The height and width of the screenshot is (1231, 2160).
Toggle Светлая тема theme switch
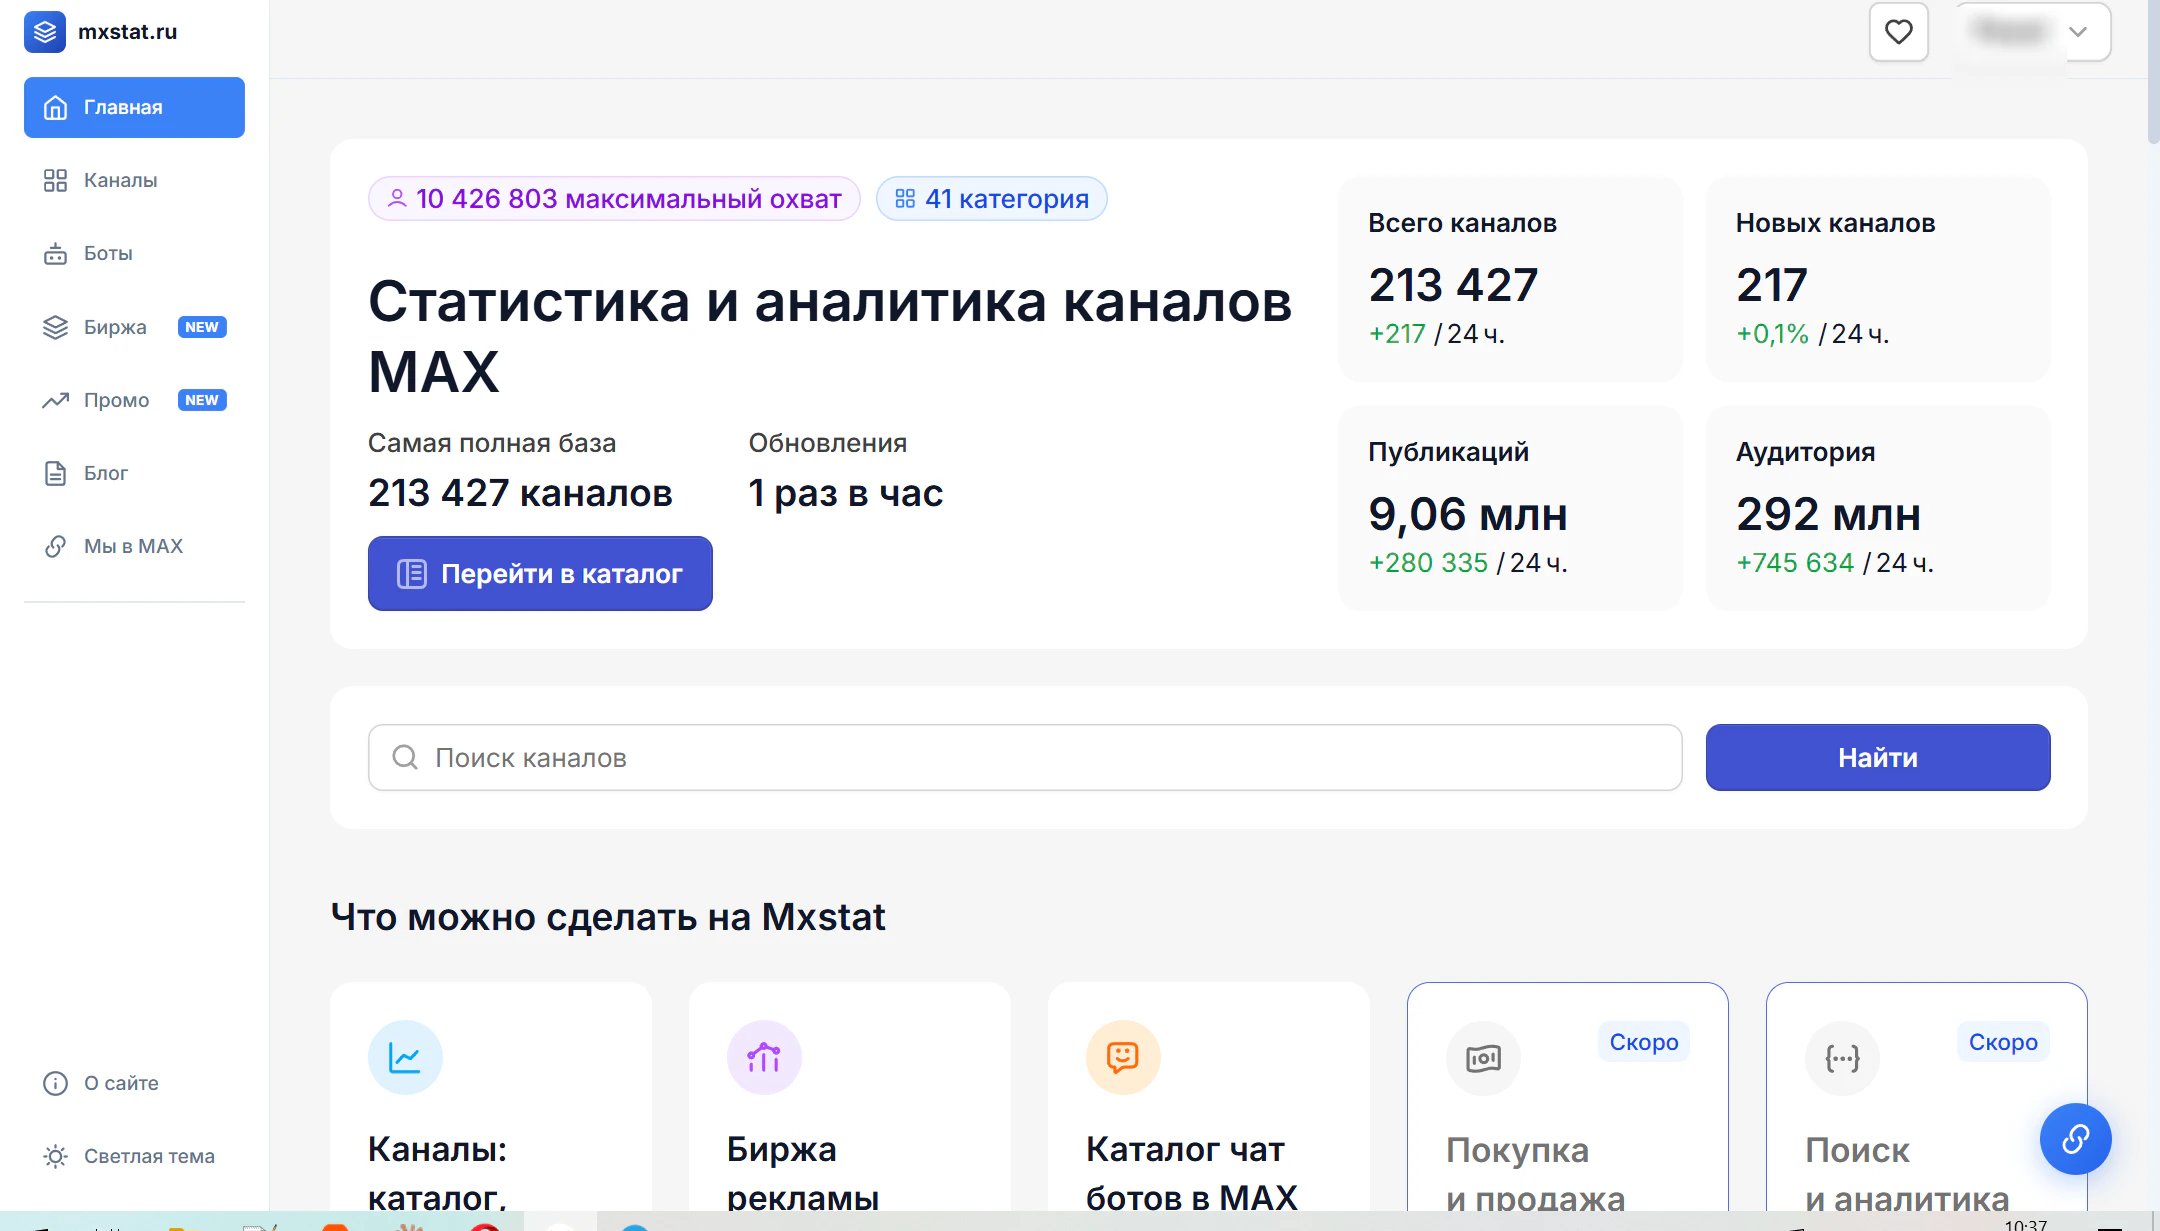(134, 1156)
